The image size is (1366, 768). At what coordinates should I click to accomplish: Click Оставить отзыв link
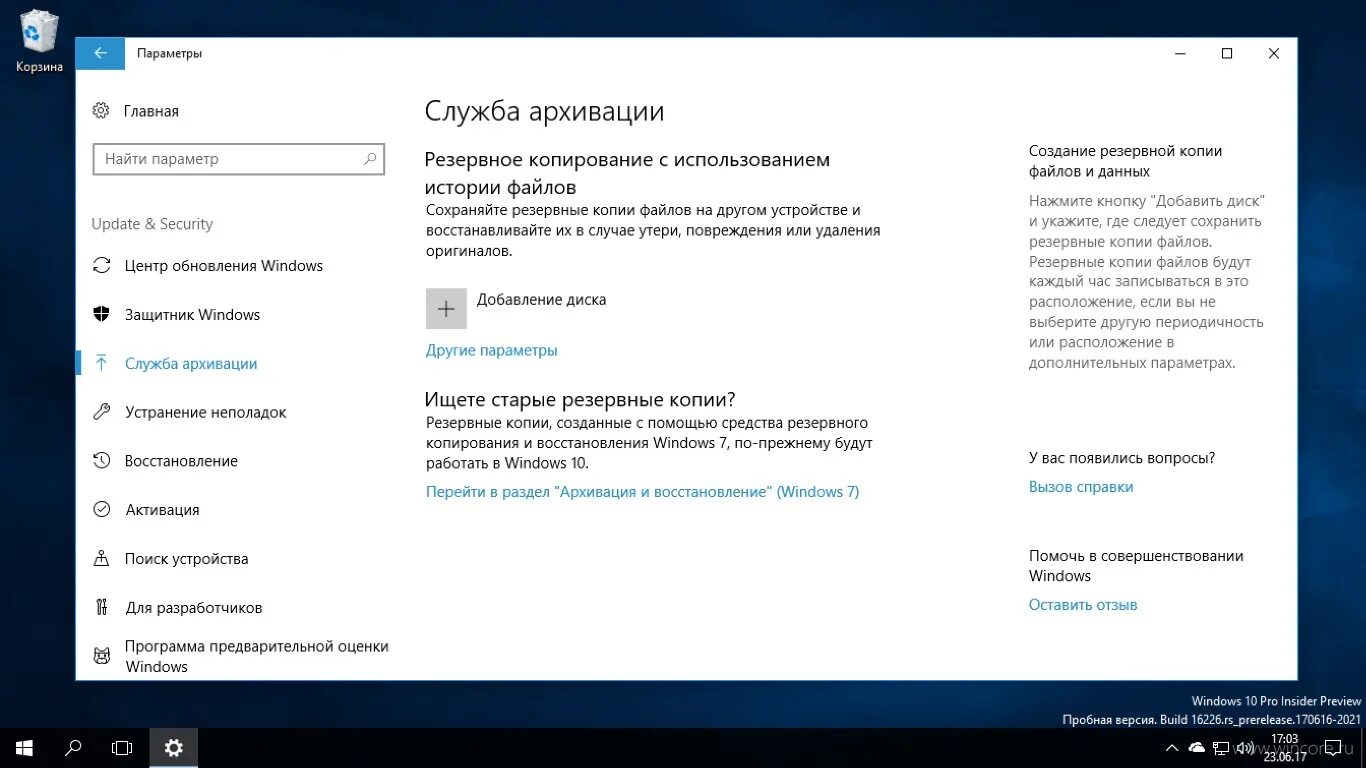[x=1083, y=605]
